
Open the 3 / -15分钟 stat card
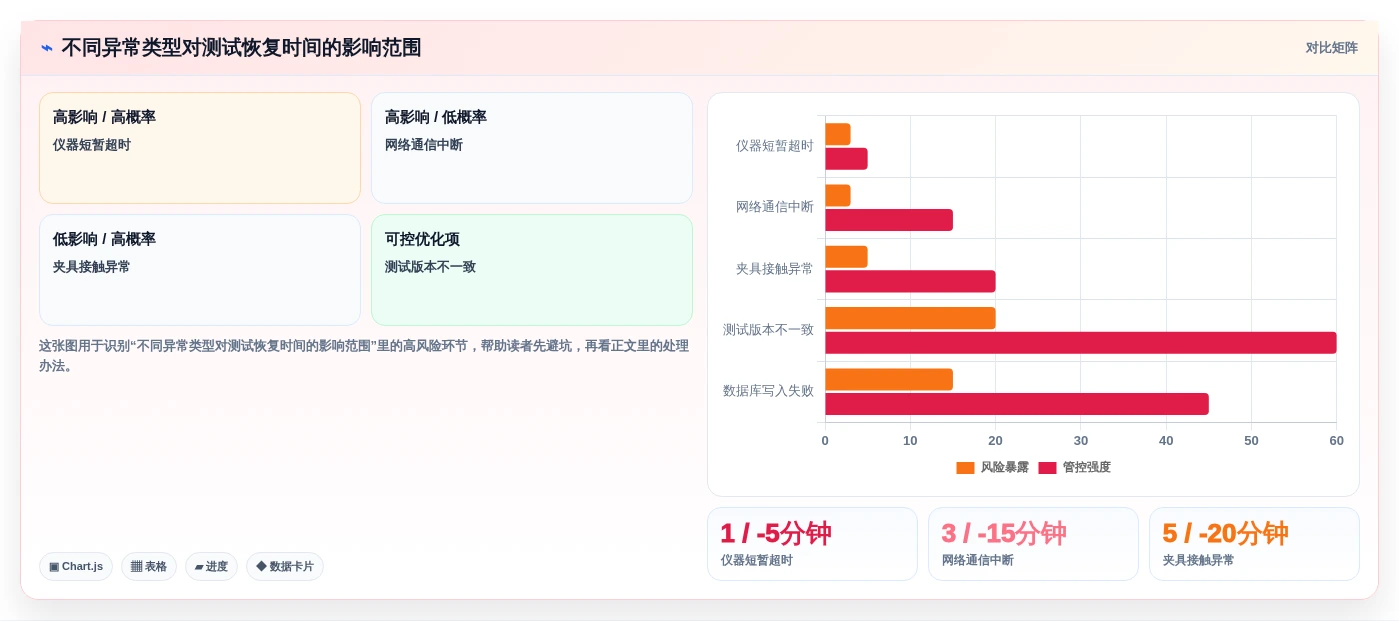[1033, 544]
